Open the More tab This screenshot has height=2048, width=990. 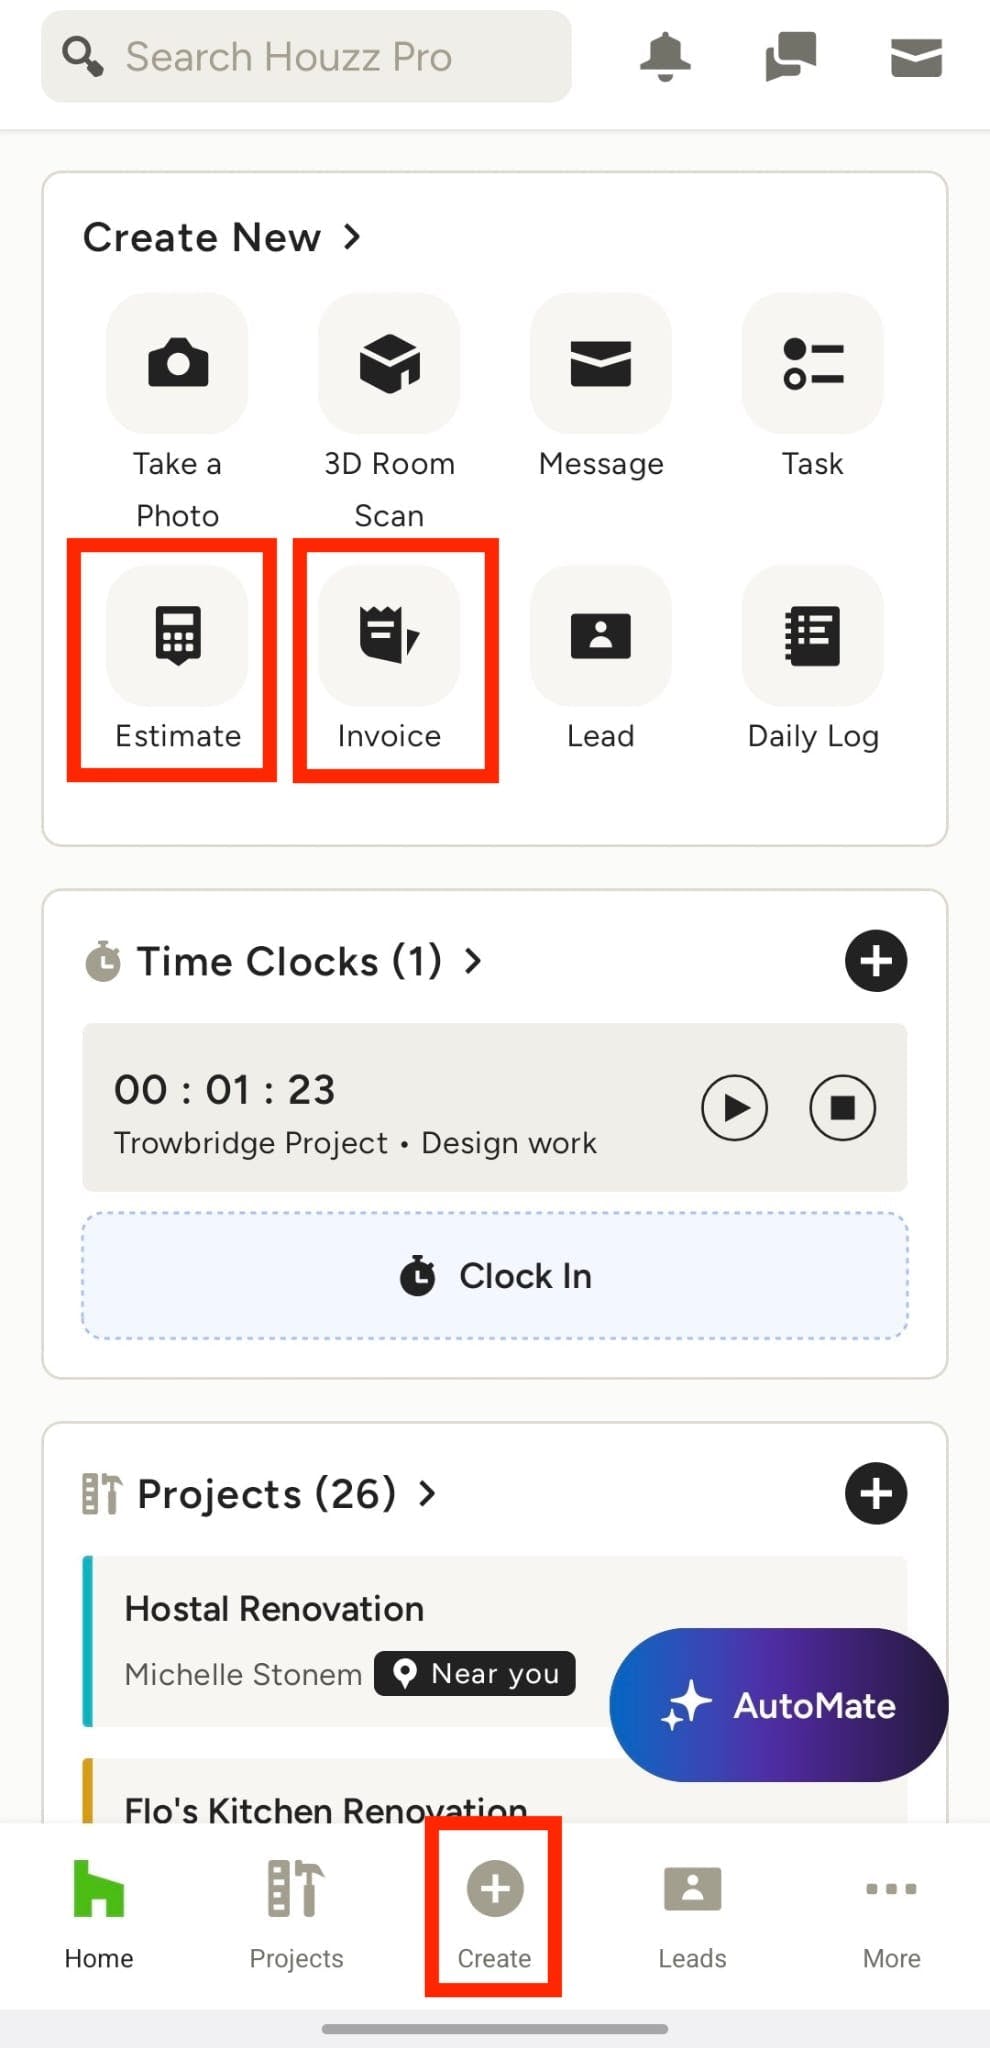(891, 1912)
